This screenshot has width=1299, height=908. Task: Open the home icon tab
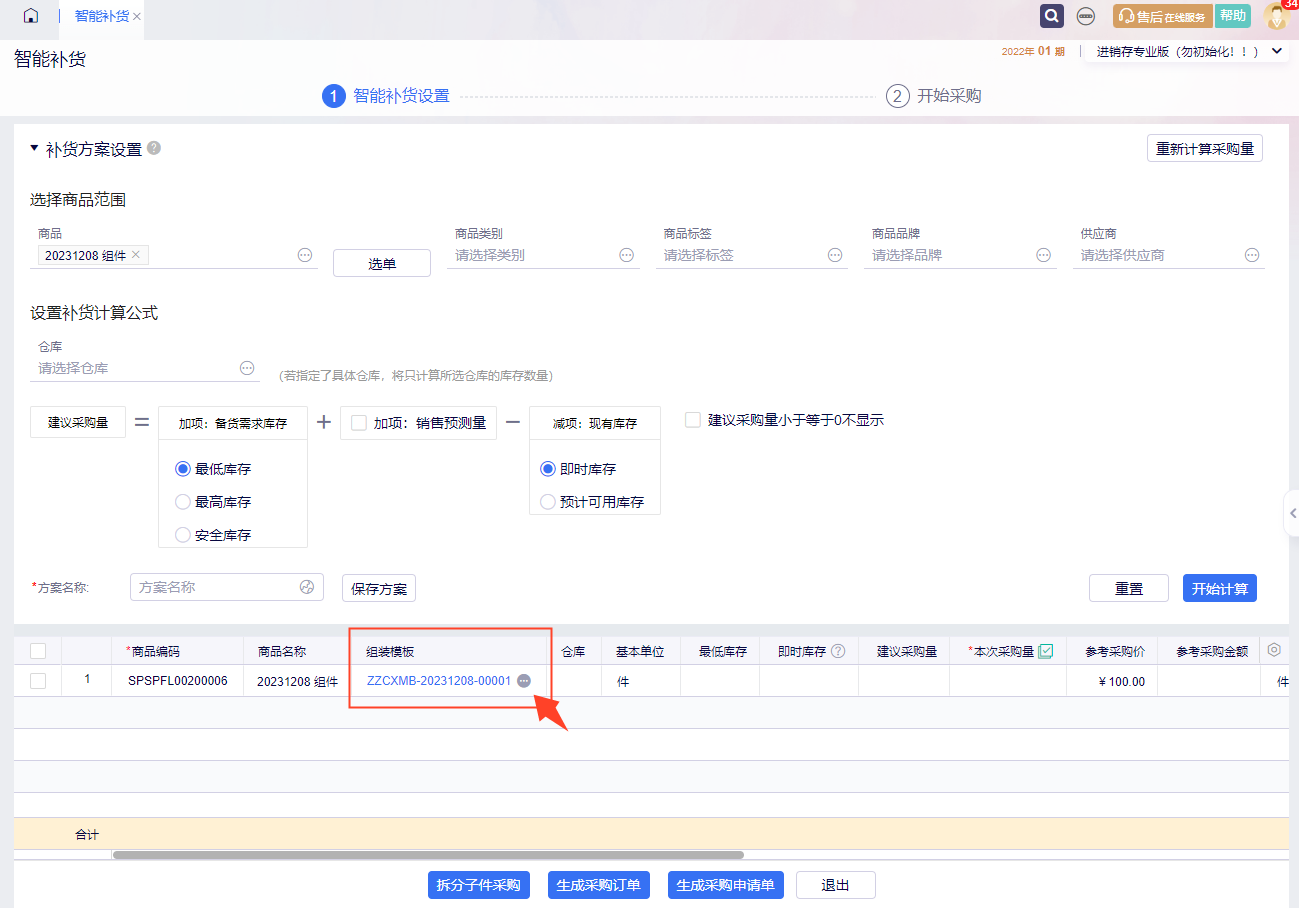point(31,16)
